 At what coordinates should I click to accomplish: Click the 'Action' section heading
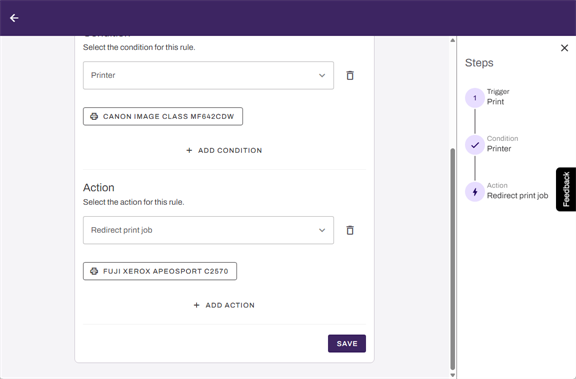98,188
